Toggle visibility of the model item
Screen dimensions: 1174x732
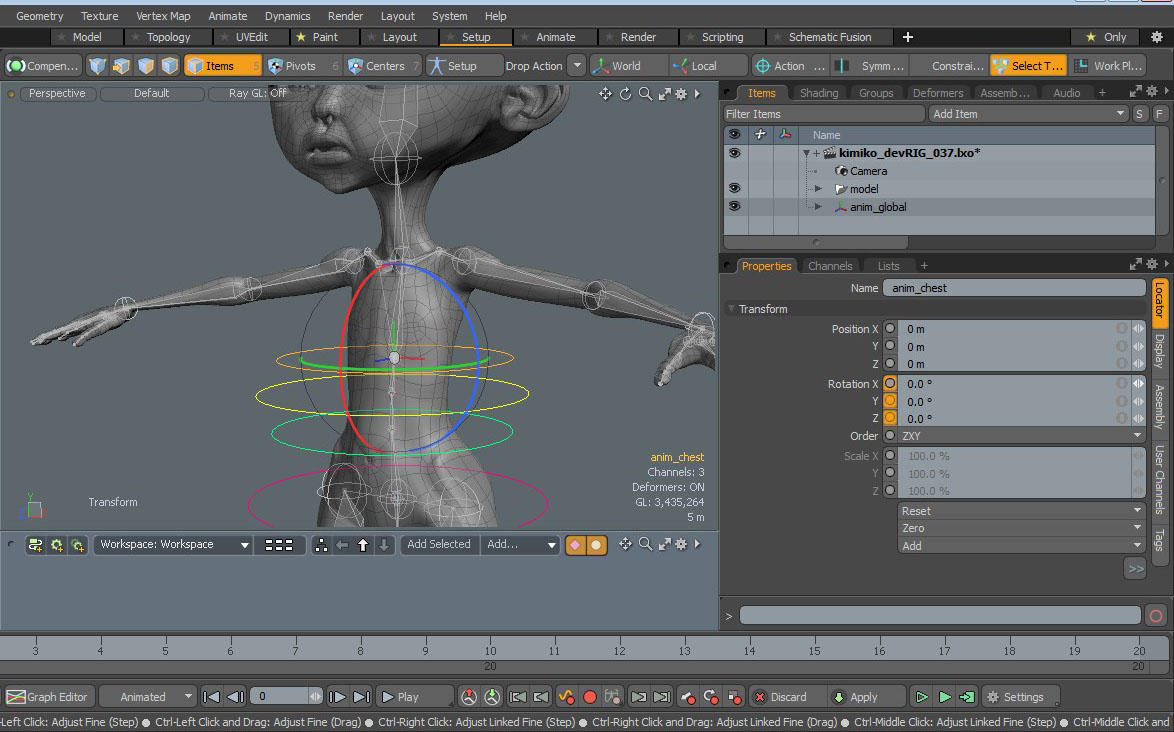click(x=734, y=189)
